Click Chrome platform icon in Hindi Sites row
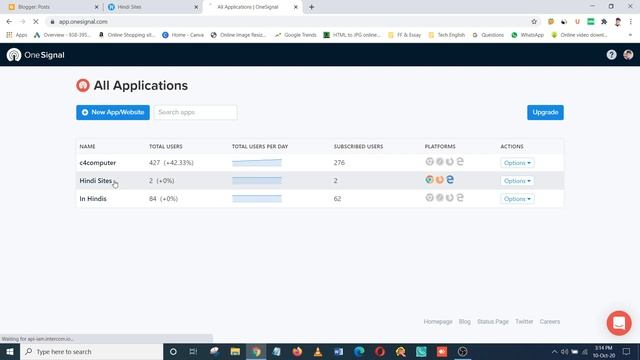The width and height of the screenshot is (640, 360). pos(429,180)
